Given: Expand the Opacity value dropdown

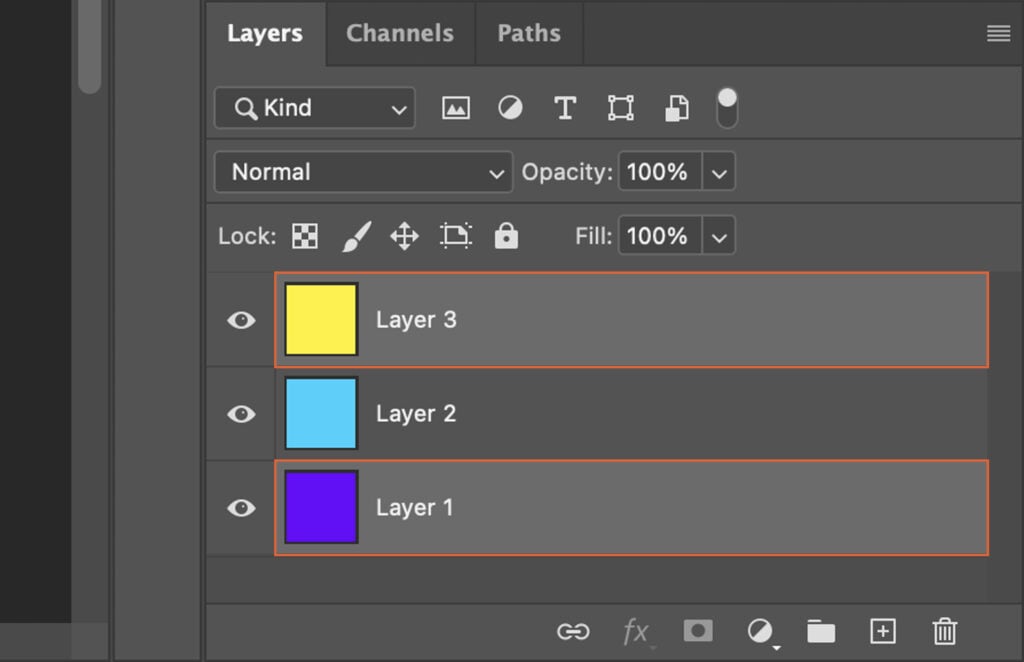Looking at the screenshot, I should 719,172.
